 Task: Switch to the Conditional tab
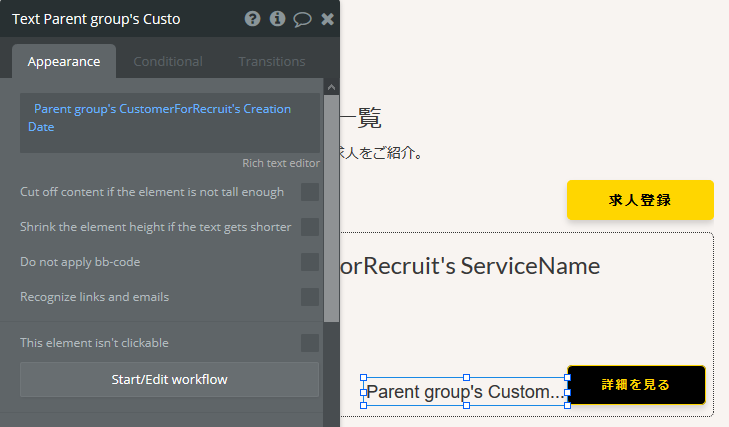pyautogui.click(x=168, y=61)
